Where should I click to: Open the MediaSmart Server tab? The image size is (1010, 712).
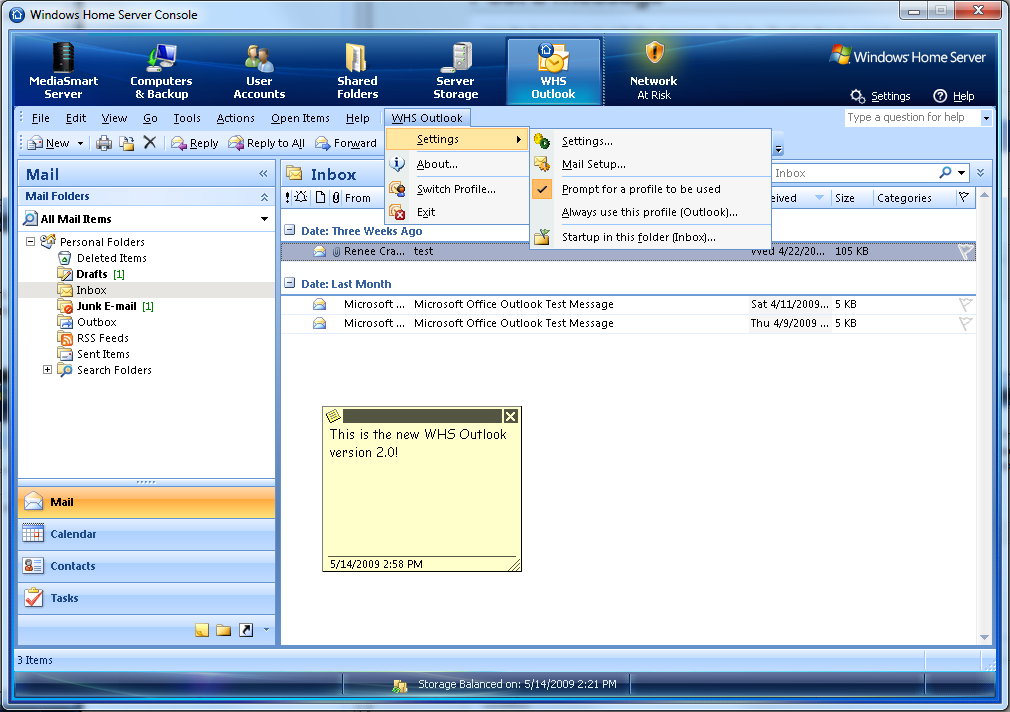63,72
